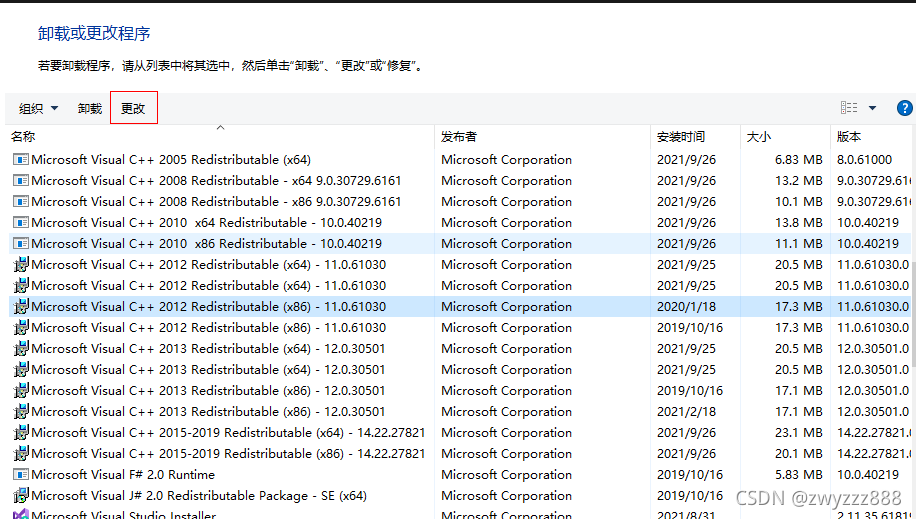This screenshot has height=519, width=916.
Task: Click install date of the Visual J# row
Action: tap(690, 496)
